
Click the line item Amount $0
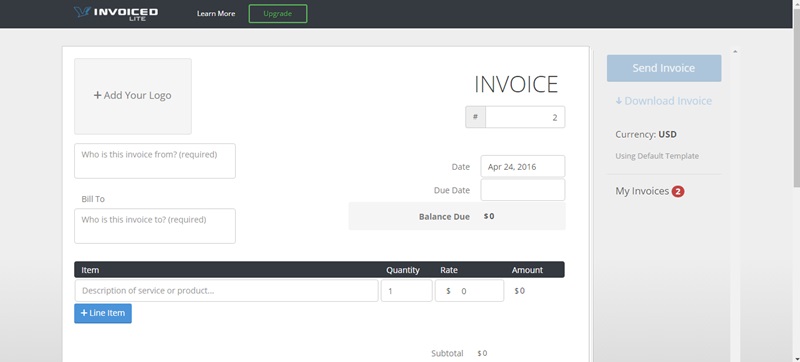[x=519, y=291]
